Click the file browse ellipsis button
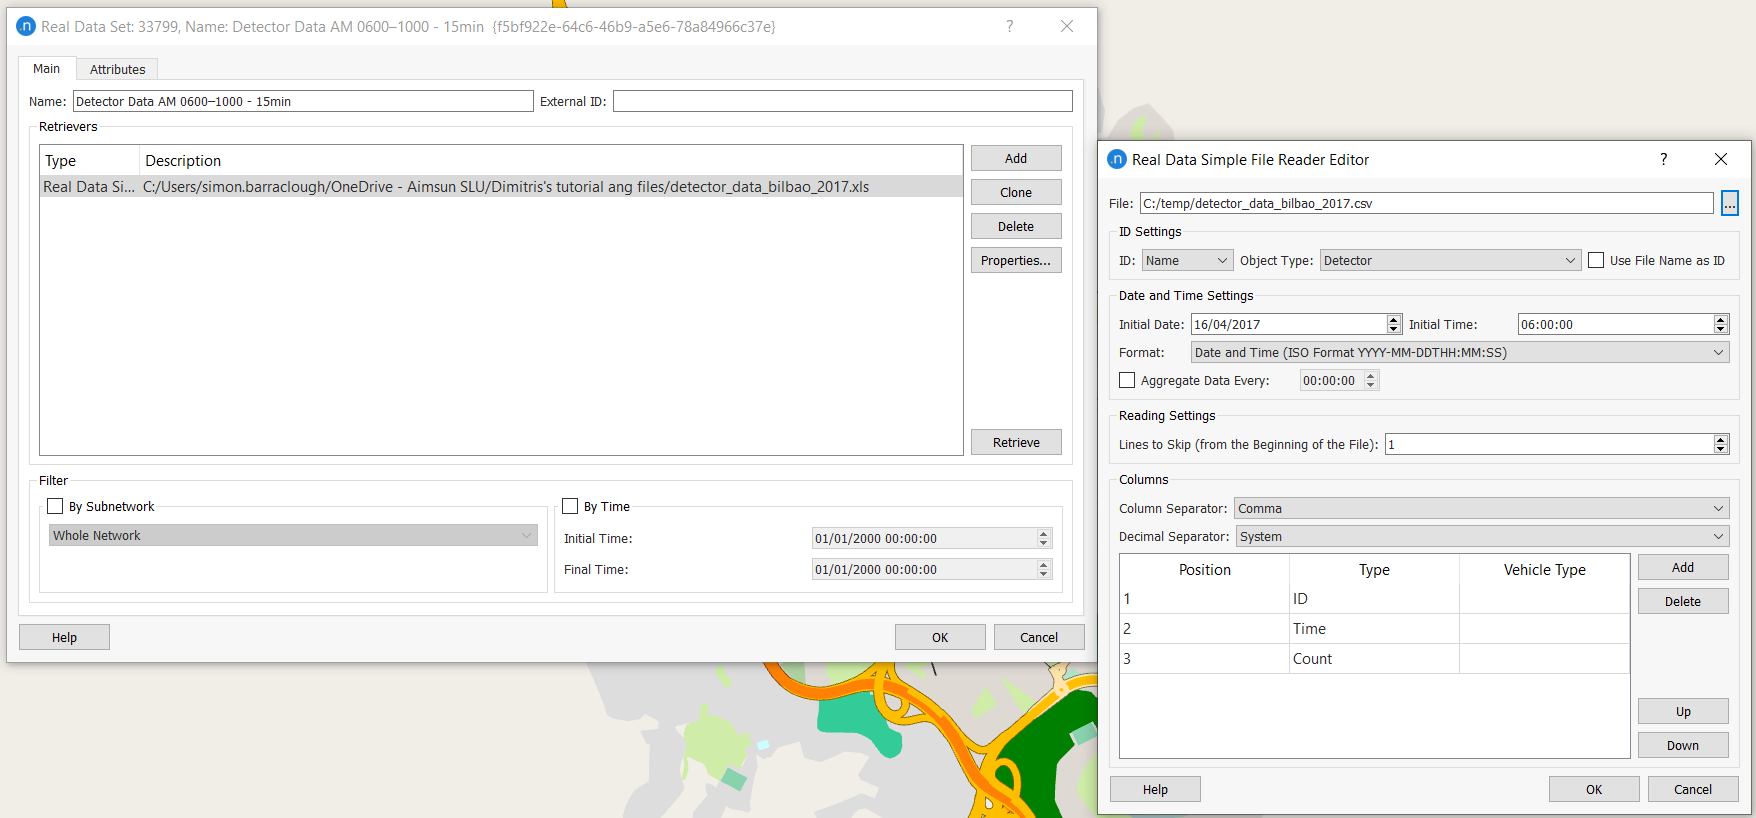 (x=1729, y=203)
